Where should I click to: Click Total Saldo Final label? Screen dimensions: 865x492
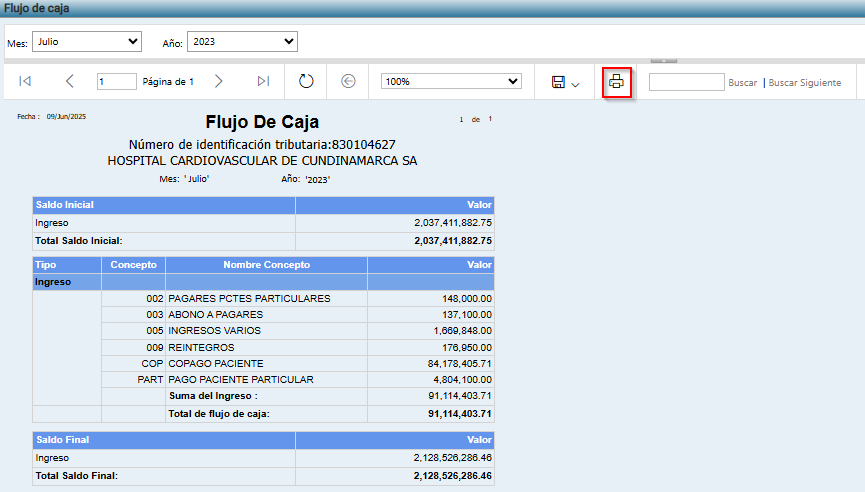point(77,475)
